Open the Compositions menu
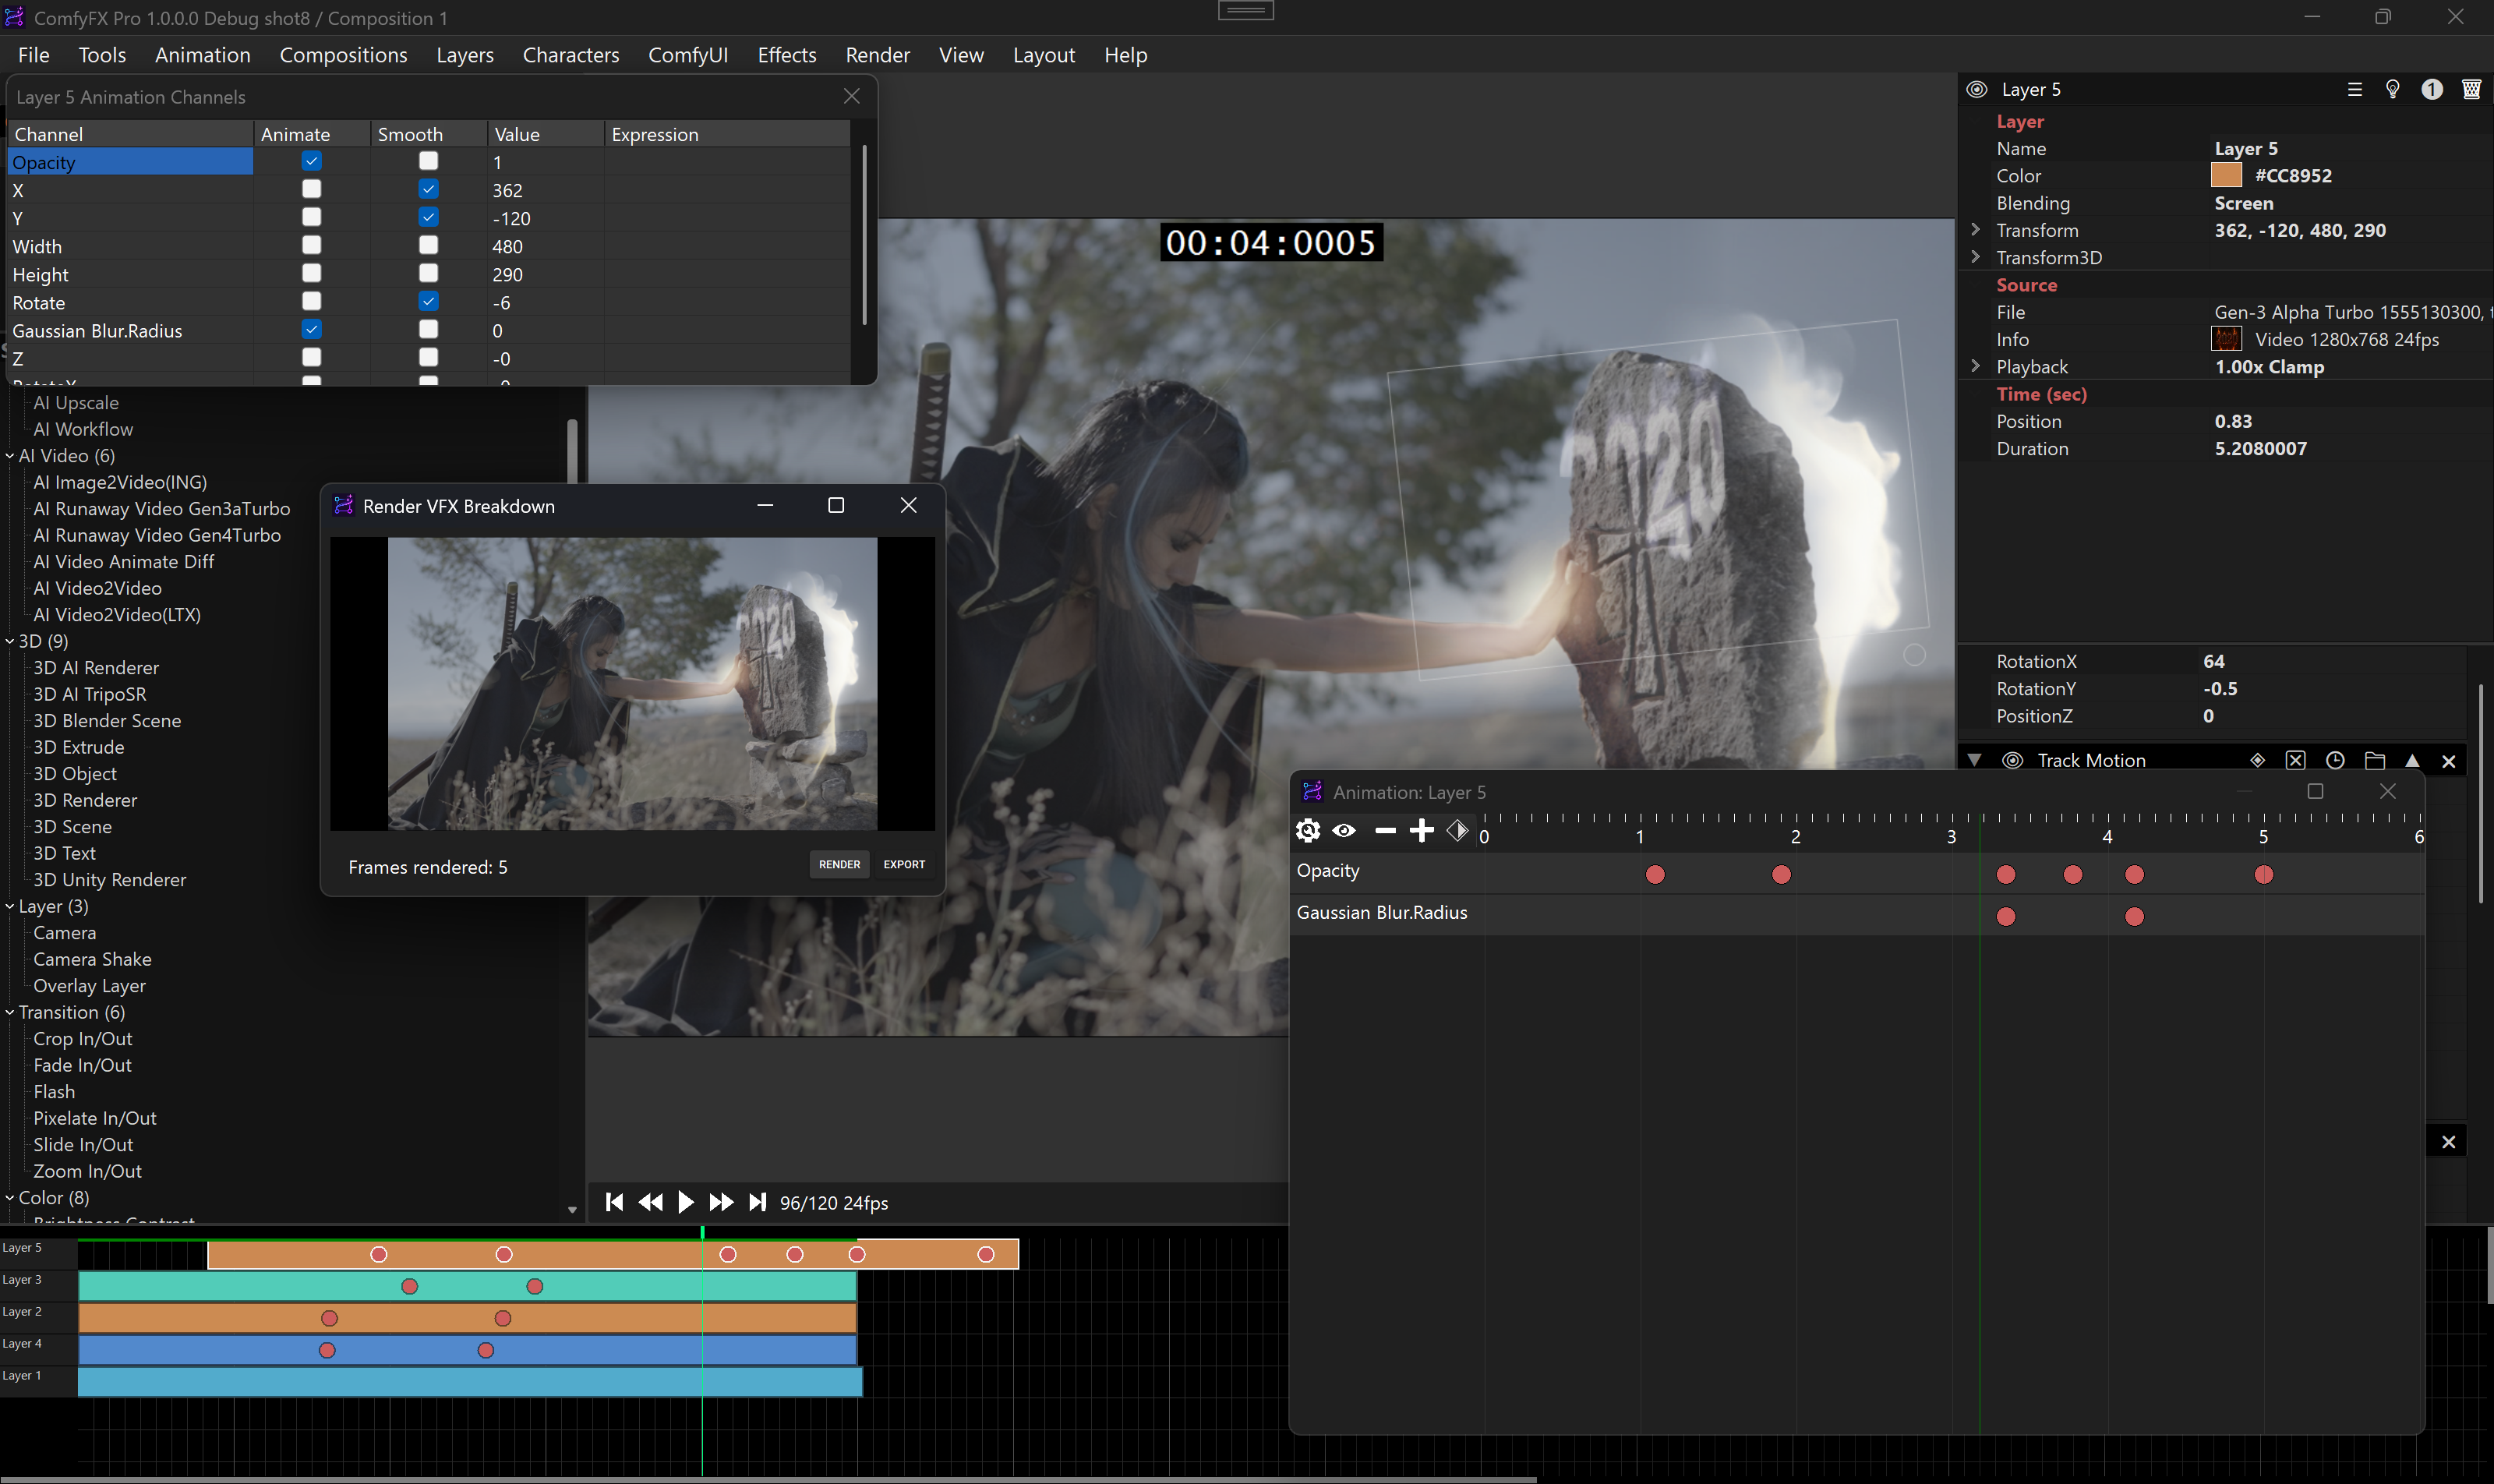2494x1484 pixels. coord(343,55)
